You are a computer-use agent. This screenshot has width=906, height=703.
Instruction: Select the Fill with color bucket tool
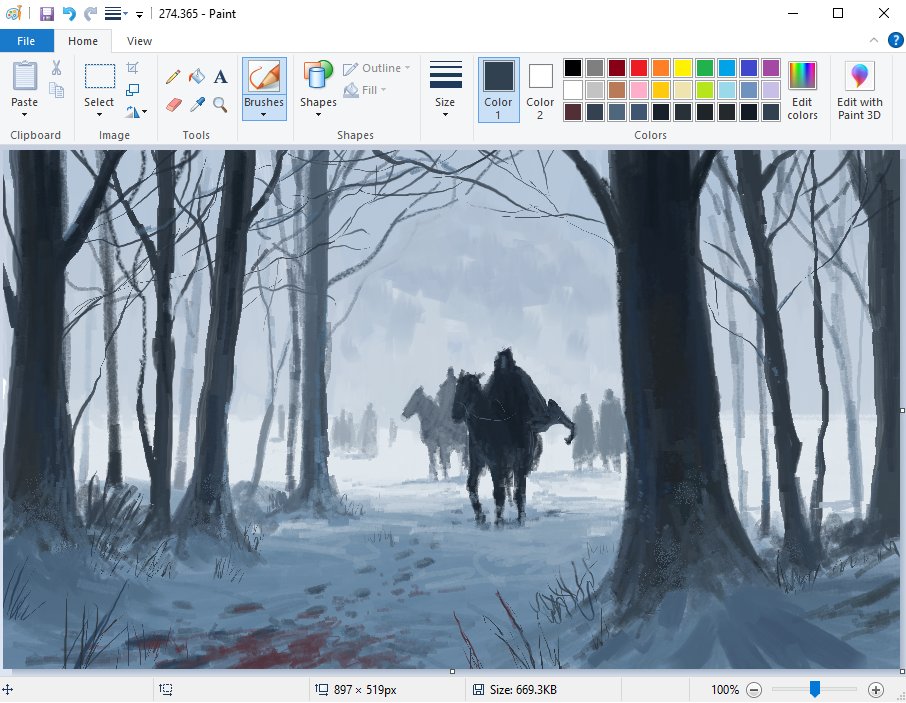pyautogui.click(x=196, y=76)
